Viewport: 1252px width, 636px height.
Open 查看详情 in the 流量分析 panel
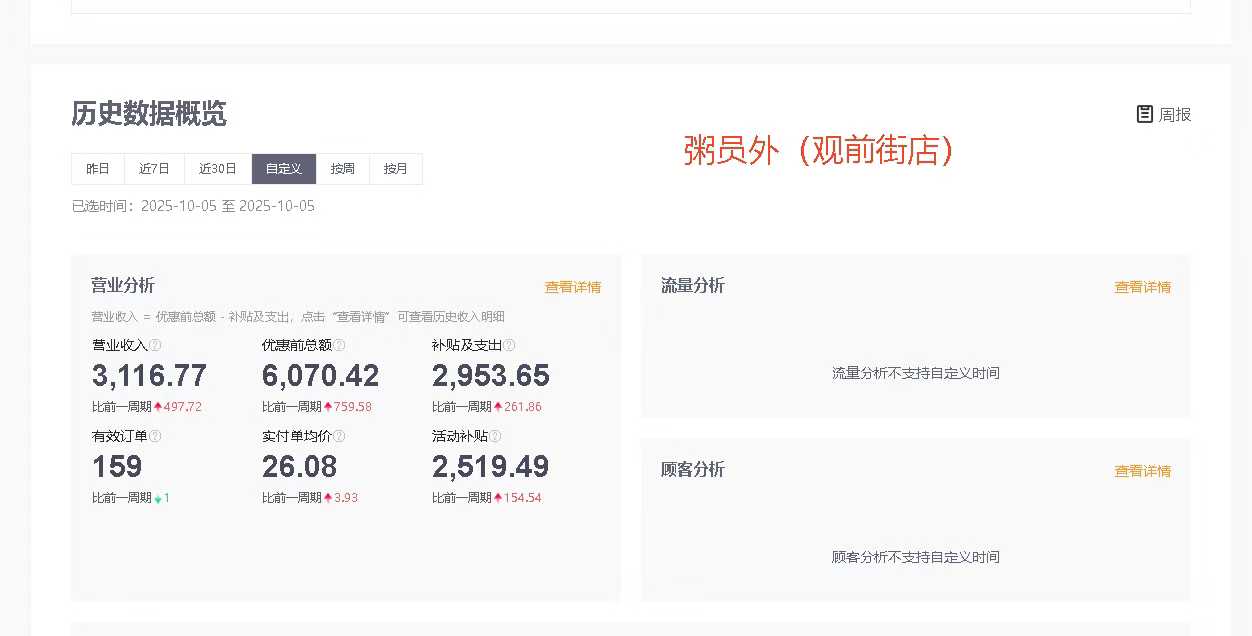click(1142, 287)
